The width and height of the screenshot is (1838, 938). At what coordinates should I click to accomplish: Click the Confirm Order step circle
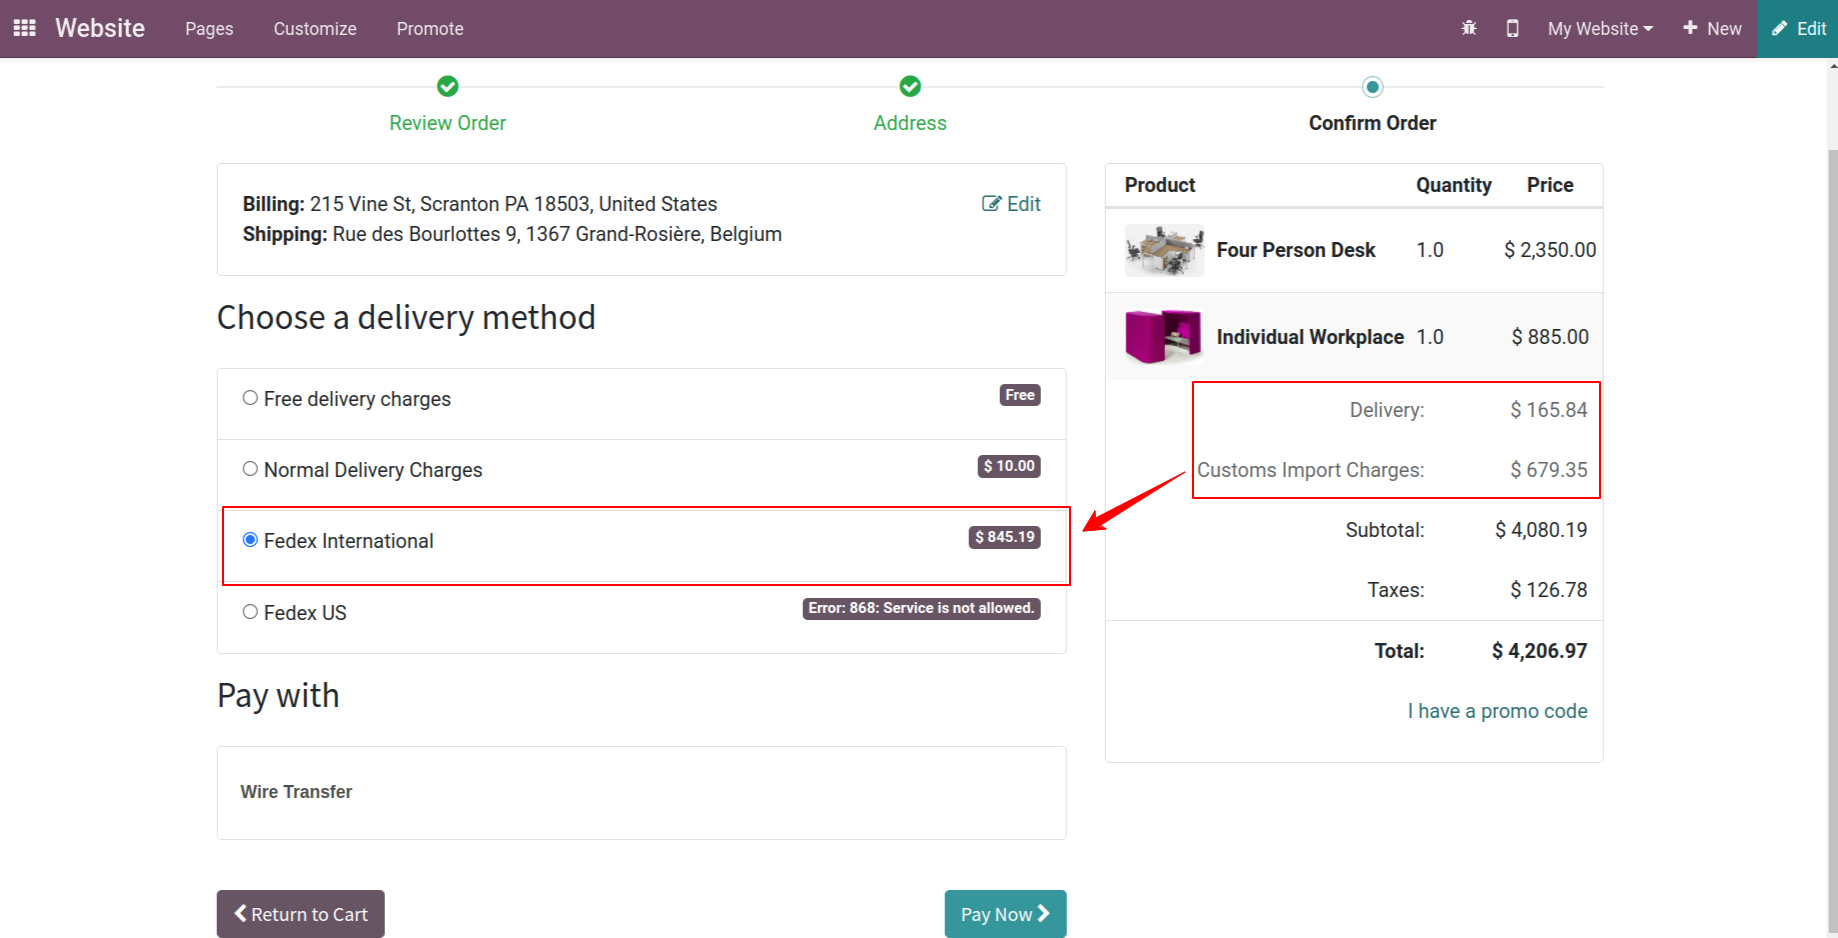[1373, 87]
